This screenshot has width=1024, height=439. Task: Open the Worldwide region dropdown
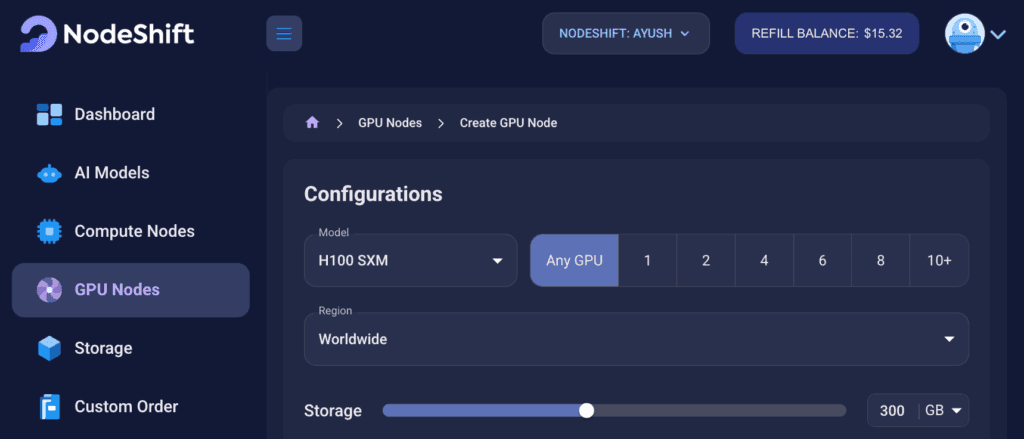coord(637,339)
